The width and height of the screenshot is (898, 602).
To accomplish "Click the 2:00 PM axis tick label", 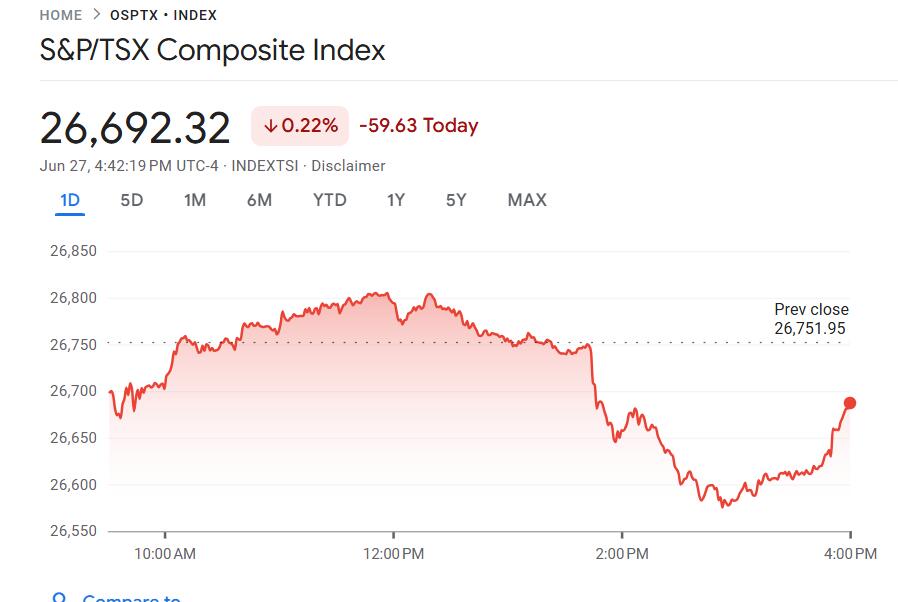I will (622, 554).
